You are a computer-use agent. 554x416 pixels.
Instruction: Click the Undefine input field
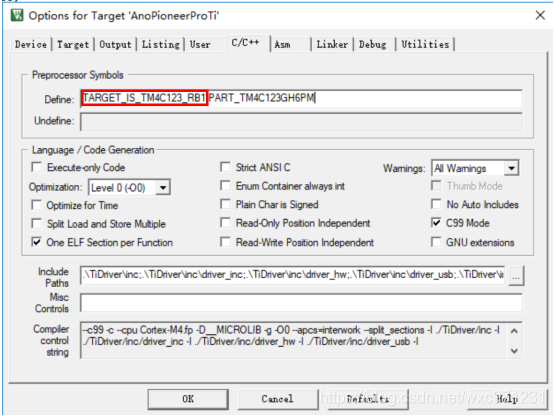pyautogui.click(x=301, y=122)
